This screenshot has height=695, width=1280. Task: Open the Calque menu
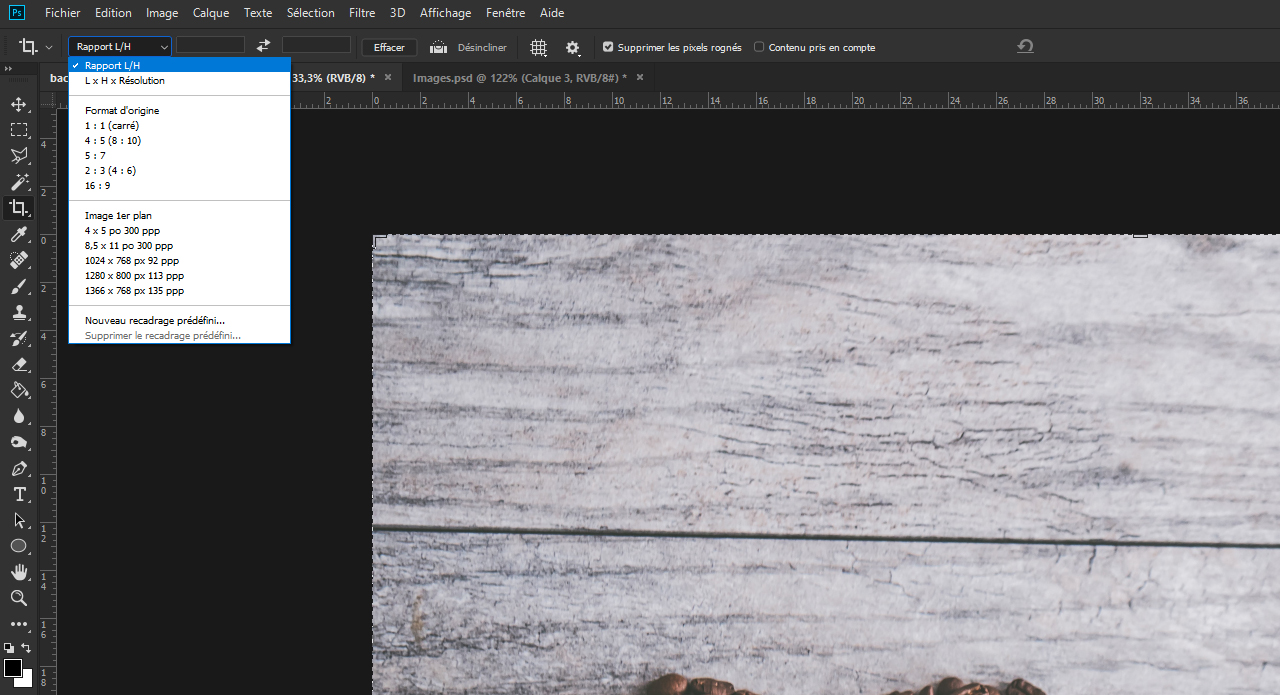(x=211, y=13)
